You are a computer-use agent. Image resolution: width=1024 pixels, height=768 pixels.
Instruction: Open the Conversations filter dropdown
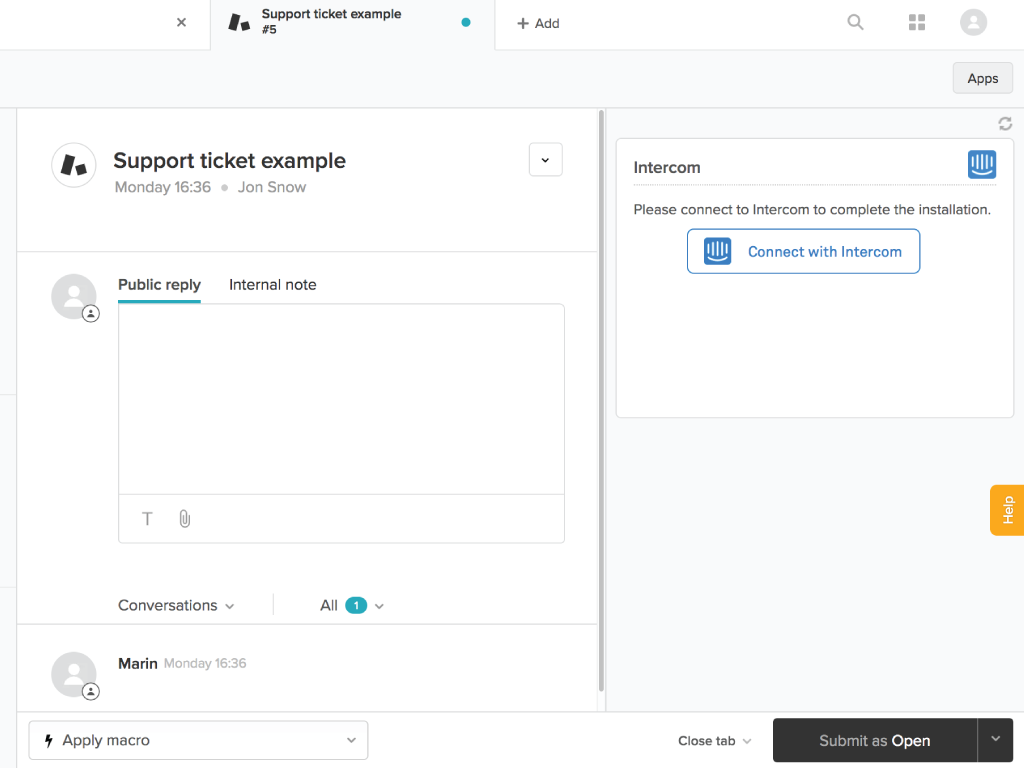click(176, 605)
